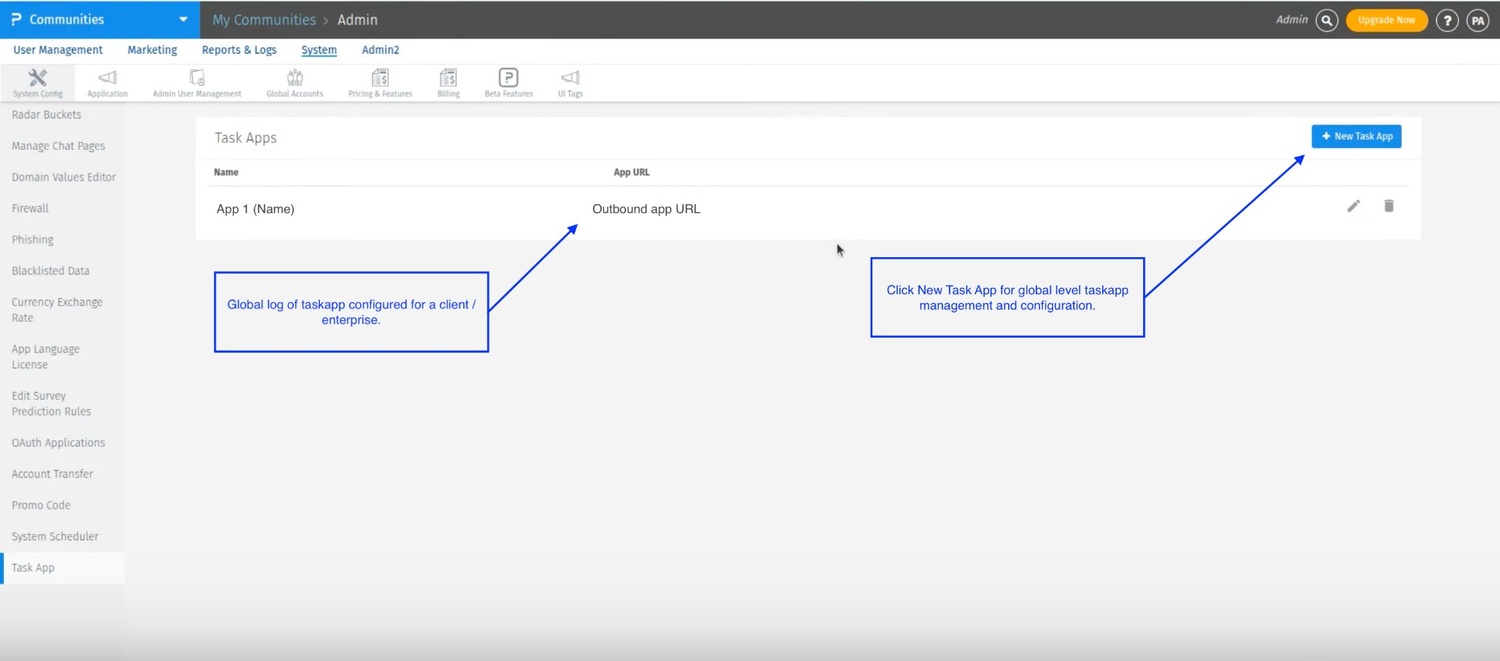Open Firewall settings in sidebar
Image resolution: width=1500 pixels, height=661 pixels.
tap(30, 208)
